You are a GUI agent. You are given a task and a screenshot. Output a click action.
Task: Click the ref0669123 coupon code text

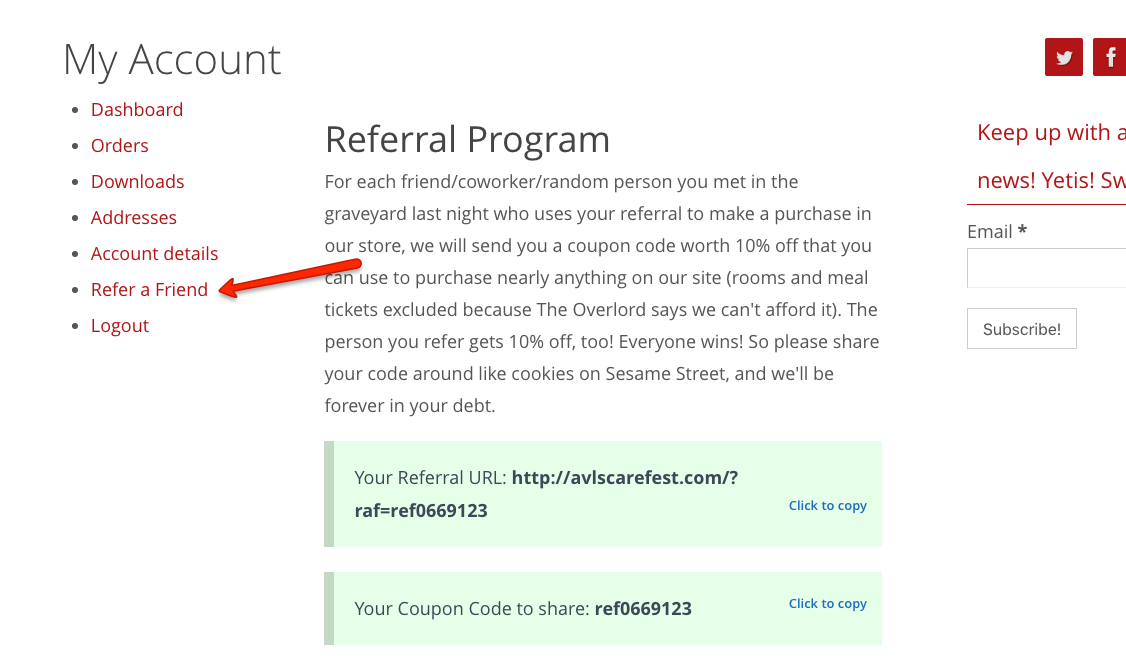[x=643, y=609]
